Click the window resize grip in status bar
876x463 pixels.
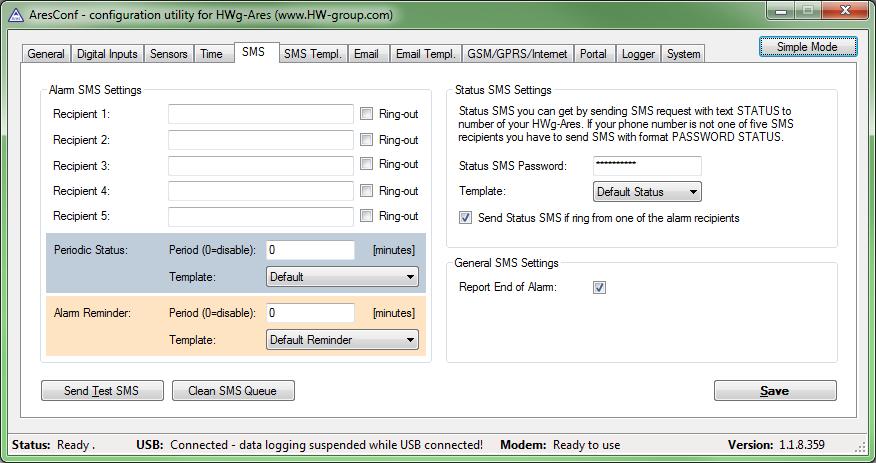click(860, 446)
